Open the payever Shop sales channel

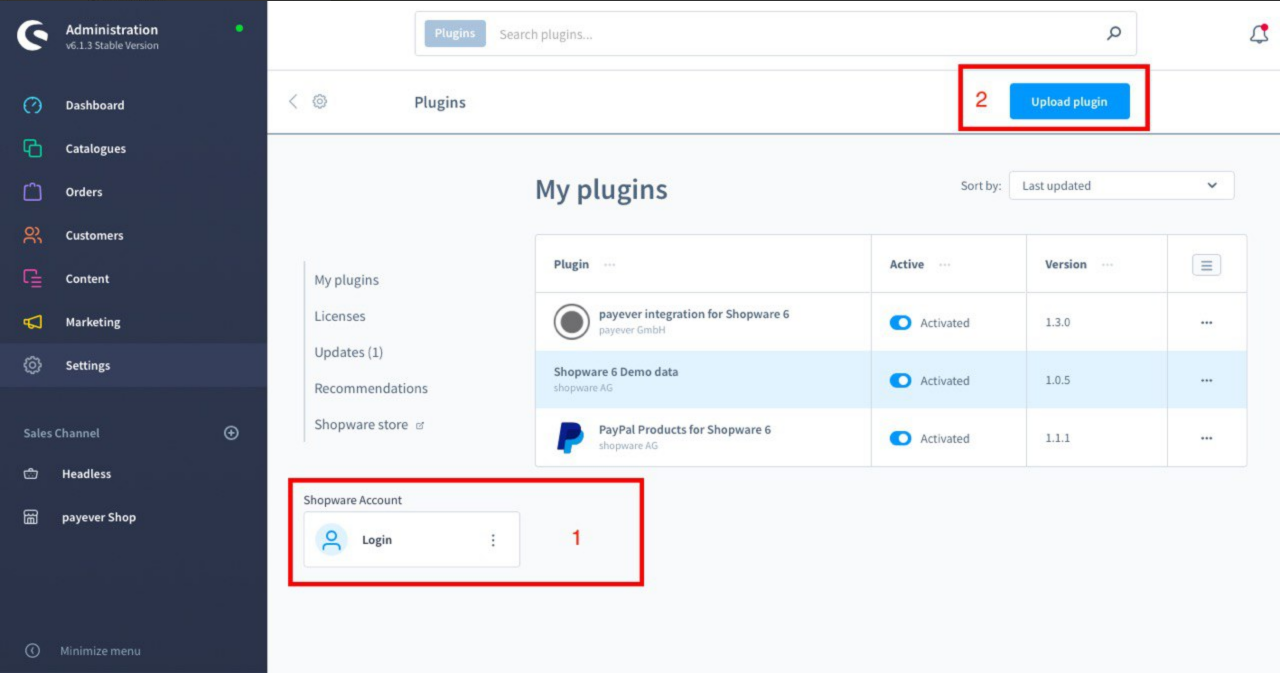pos(99,517)
